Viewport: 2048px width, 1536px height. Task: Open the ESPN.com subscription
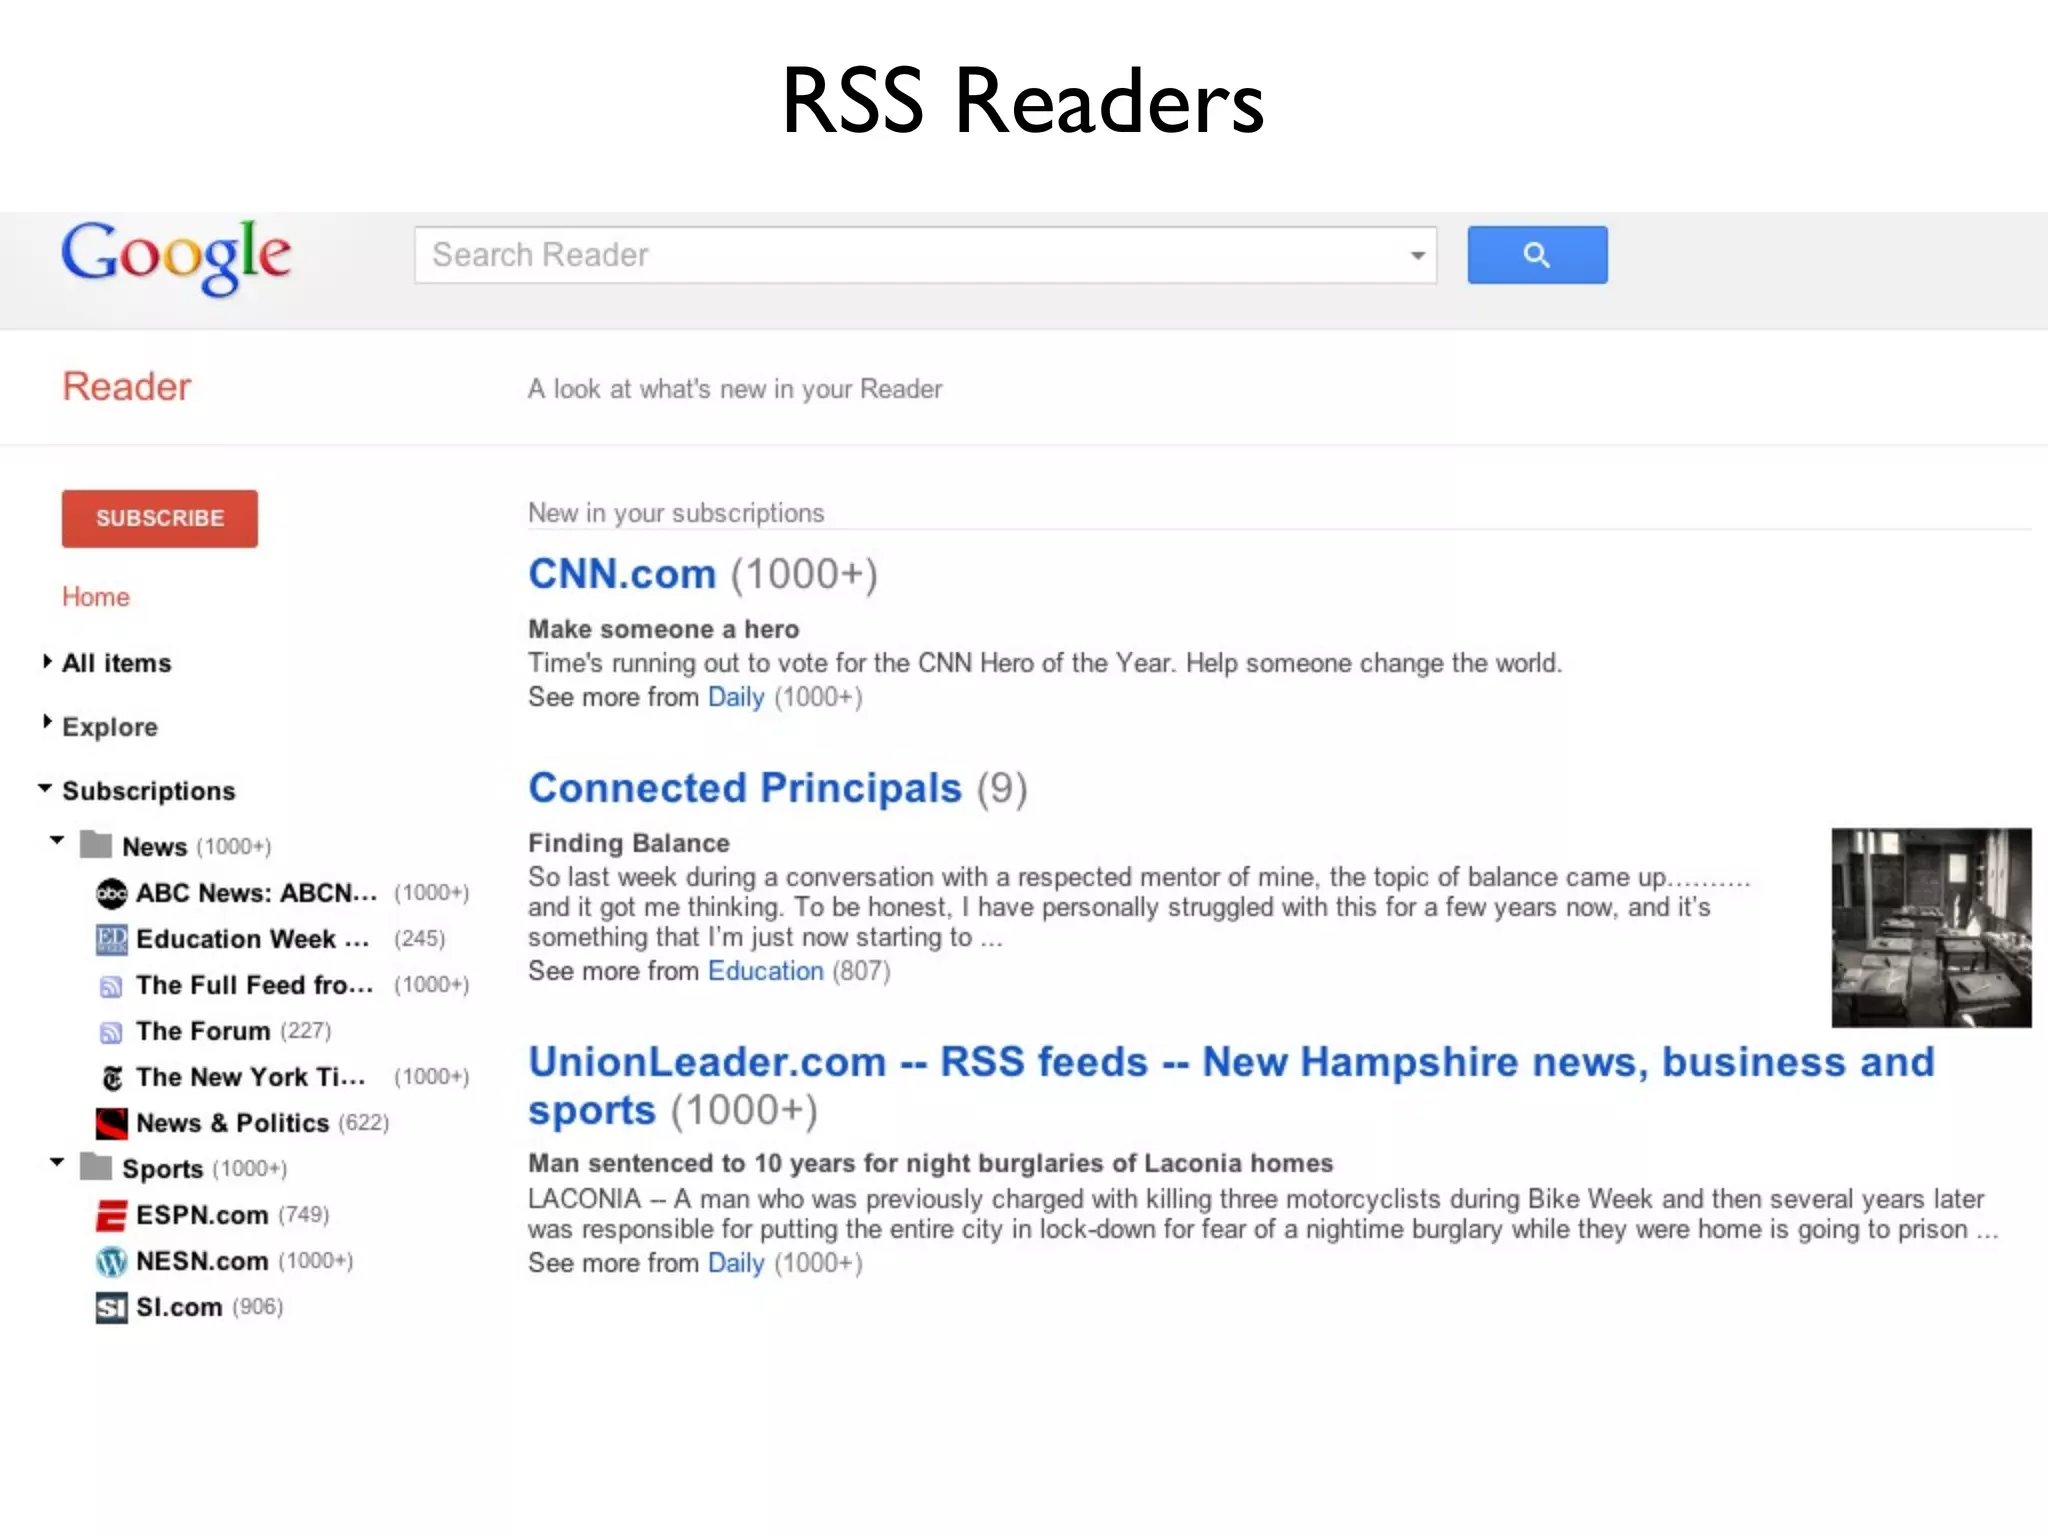[202, 1215]
